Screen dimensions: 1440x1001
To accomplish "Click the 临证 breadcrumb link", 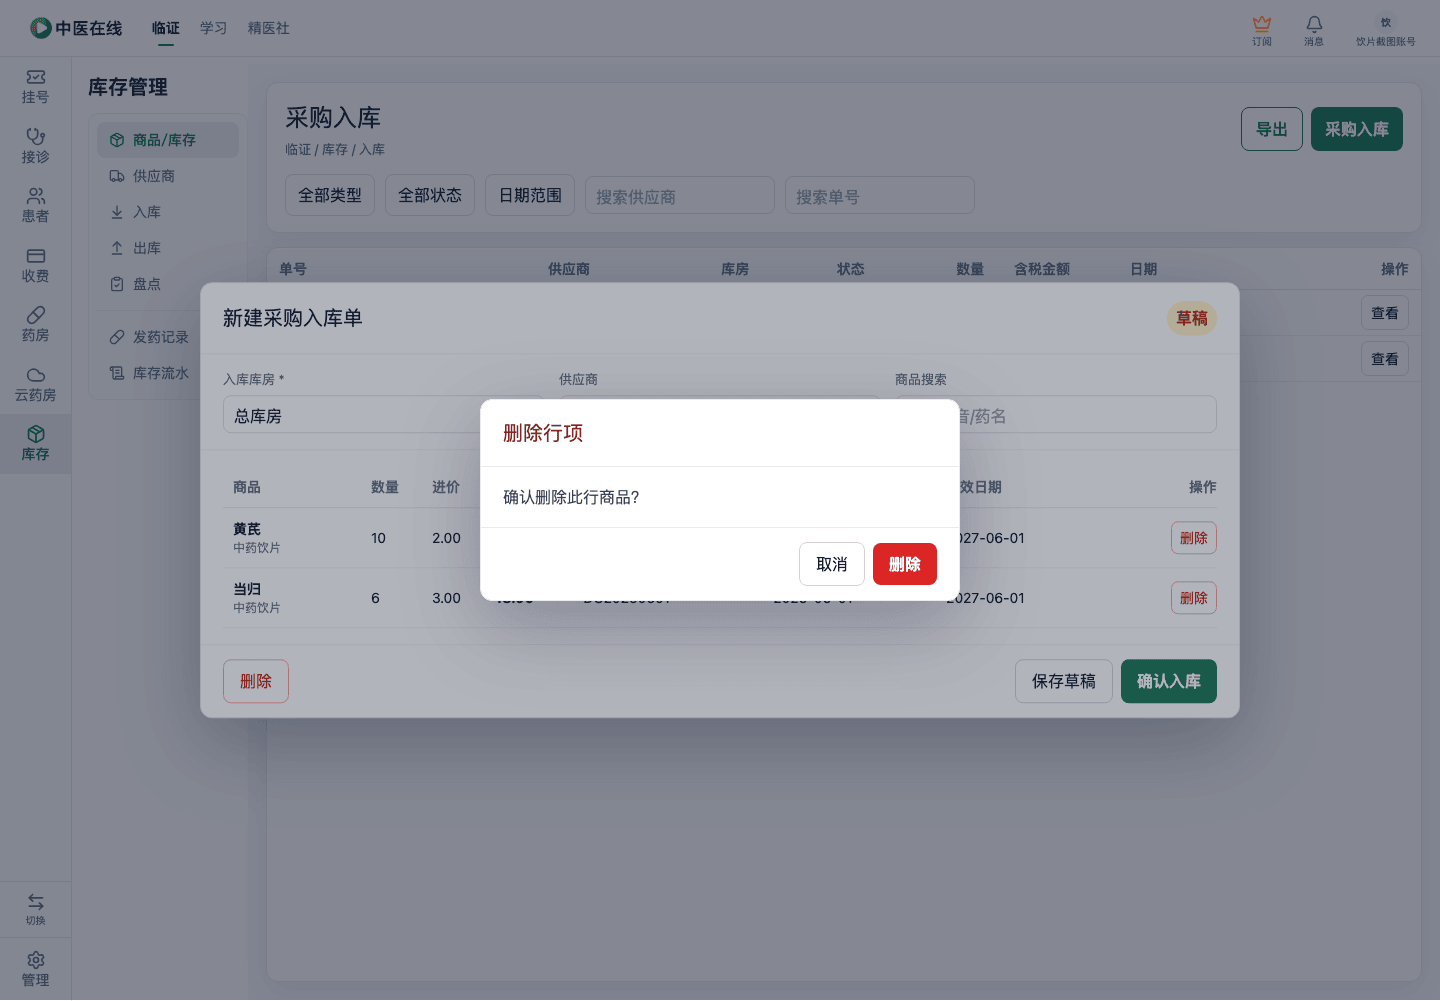I will pos(298,149).
